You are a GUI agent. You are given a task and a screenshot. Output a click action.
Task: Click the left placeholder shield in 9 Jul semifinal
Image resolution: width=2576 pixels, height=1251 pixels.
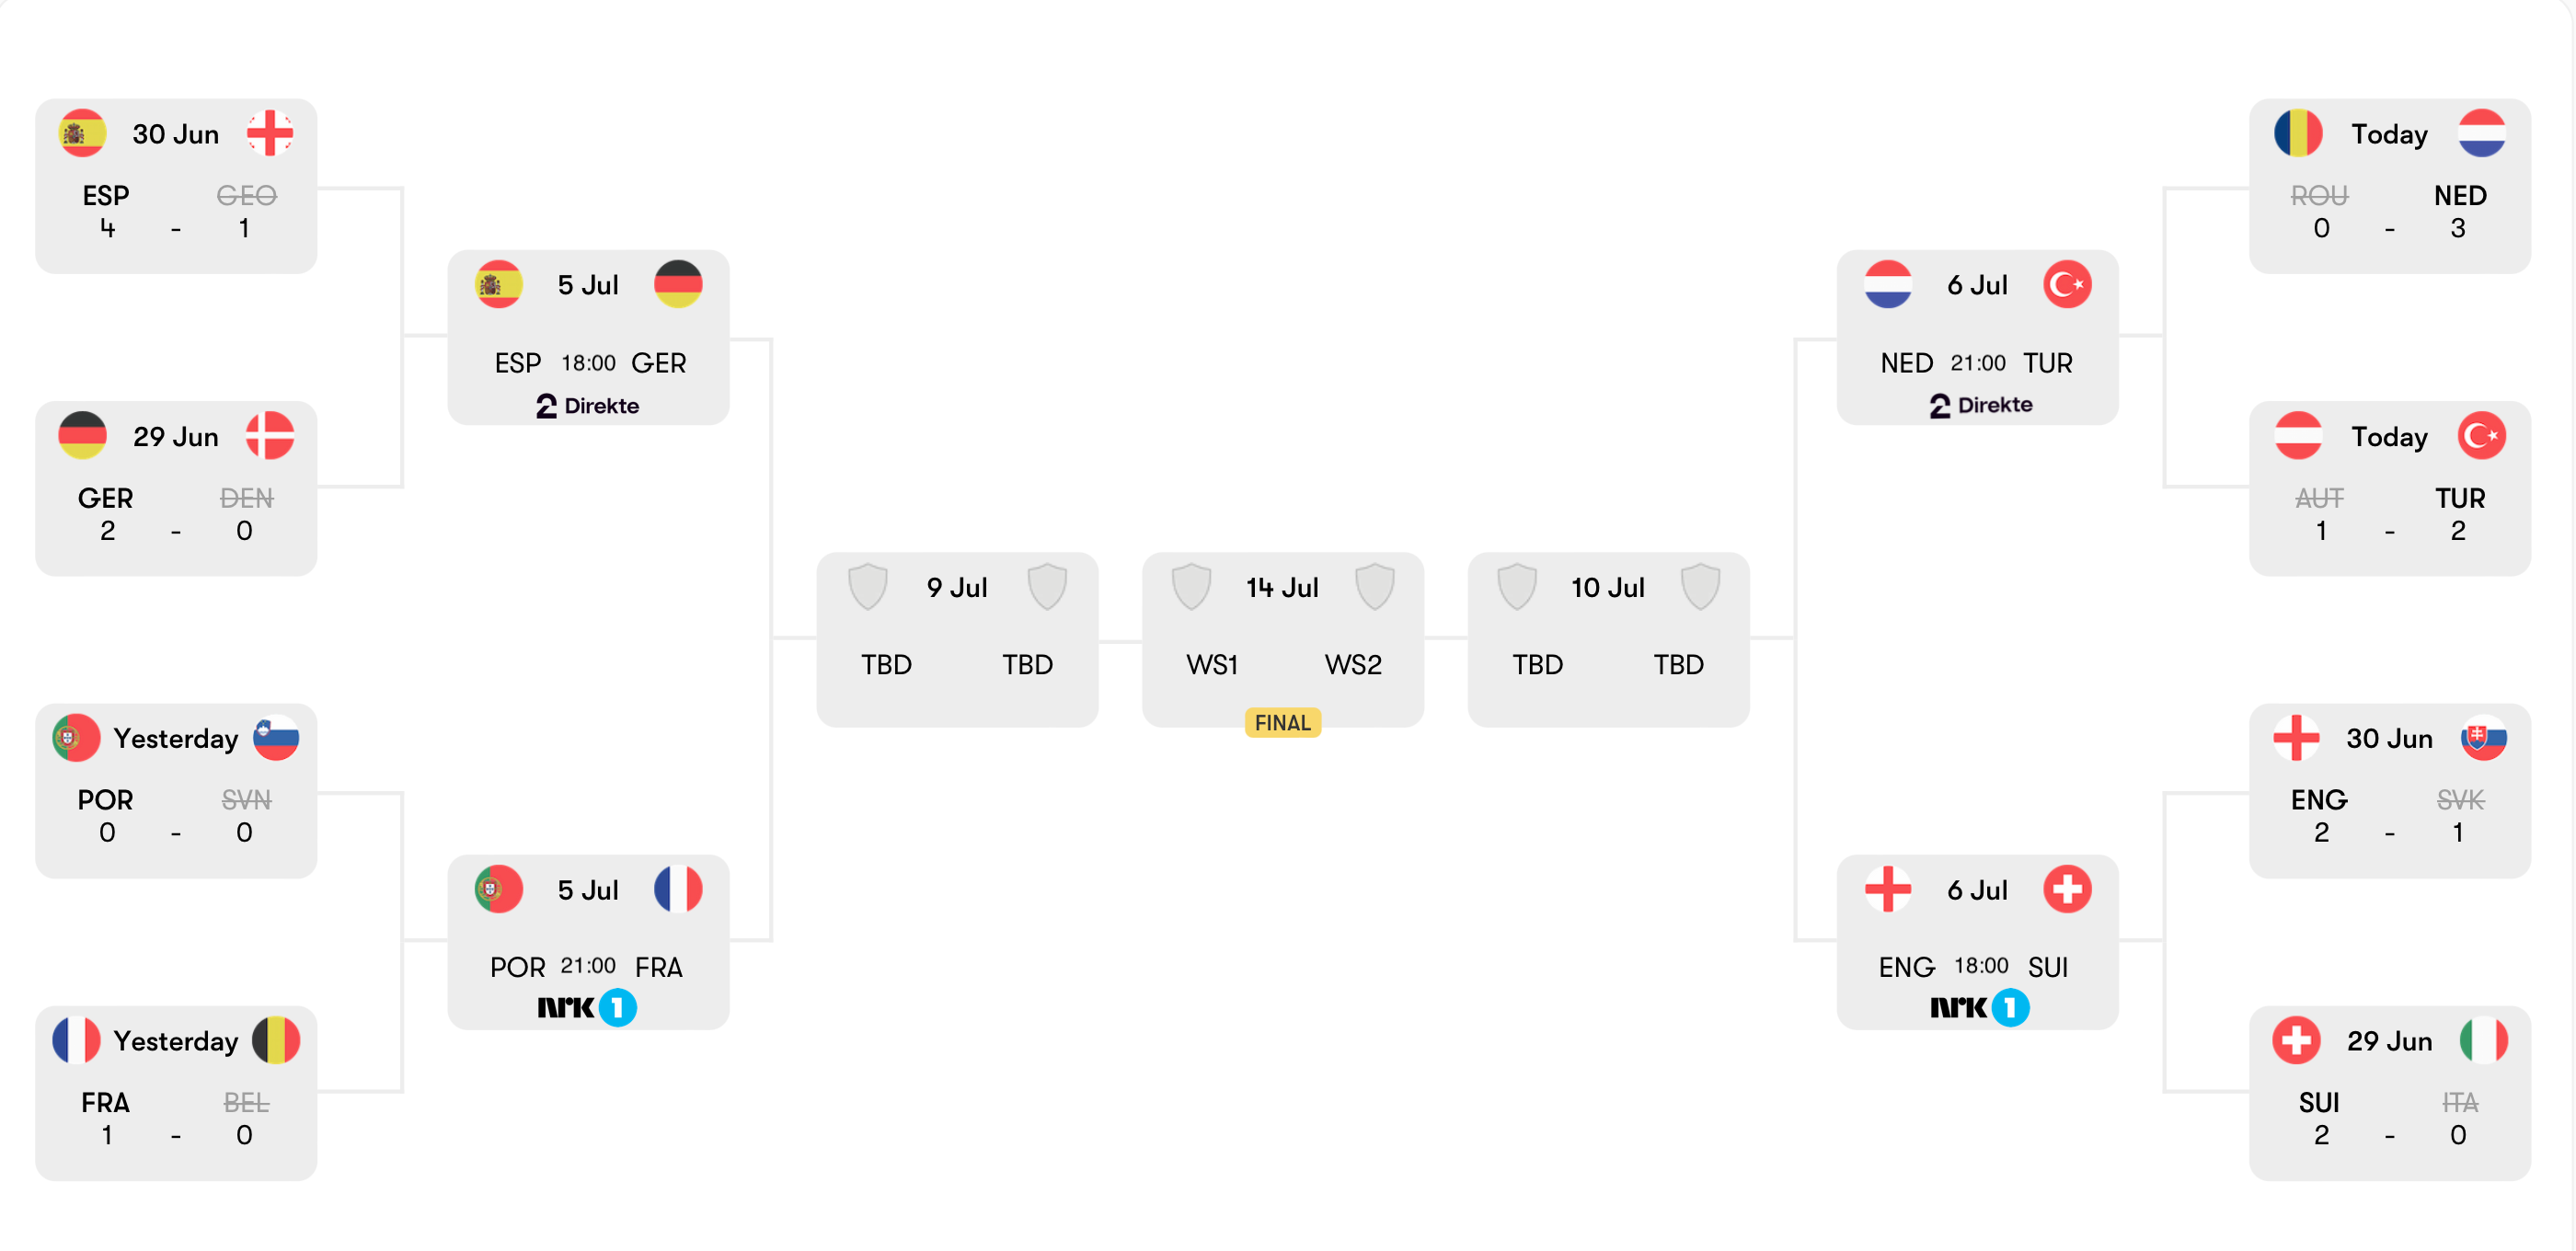867,586
